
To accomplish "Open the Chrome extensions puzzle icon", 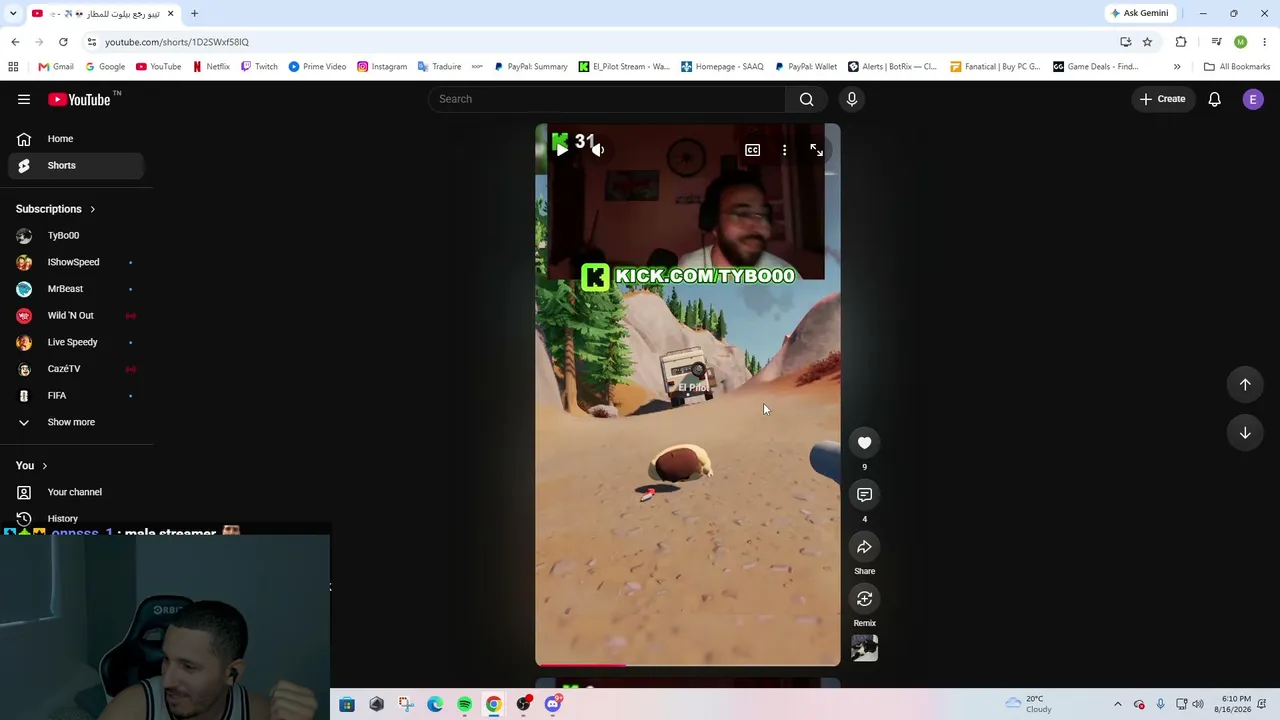I will (1181, 42).
